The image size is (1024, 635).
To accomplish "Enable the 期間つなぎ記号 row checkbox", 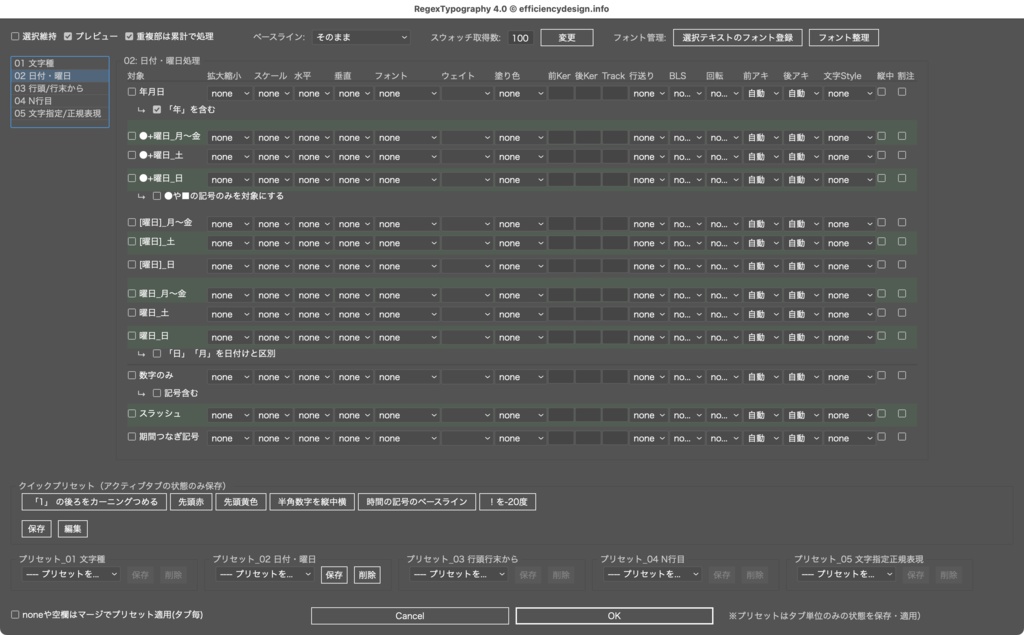I will [x=132, y=436].
